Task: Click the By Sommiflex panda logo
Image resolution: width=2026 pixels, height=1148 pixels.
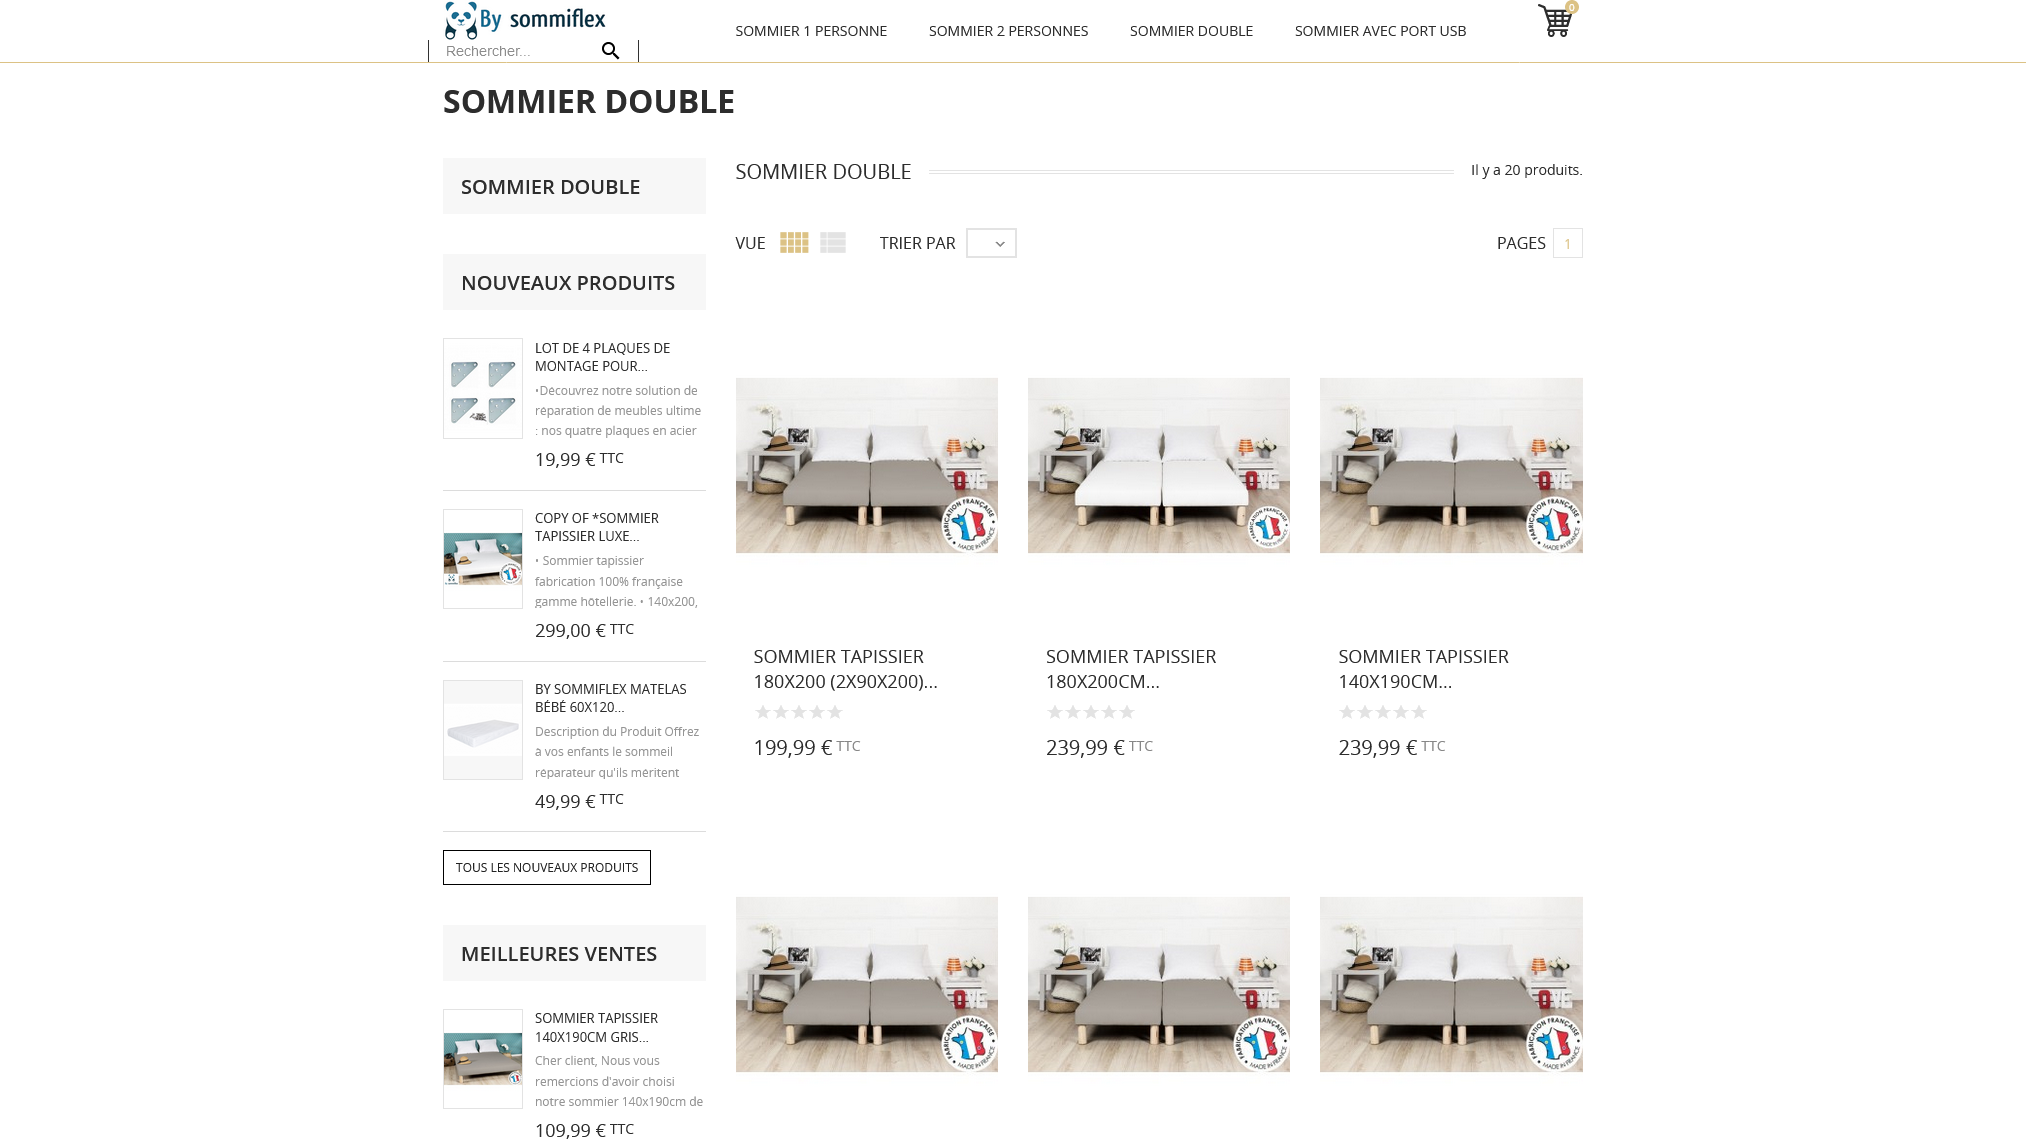Action: point(526,20)
